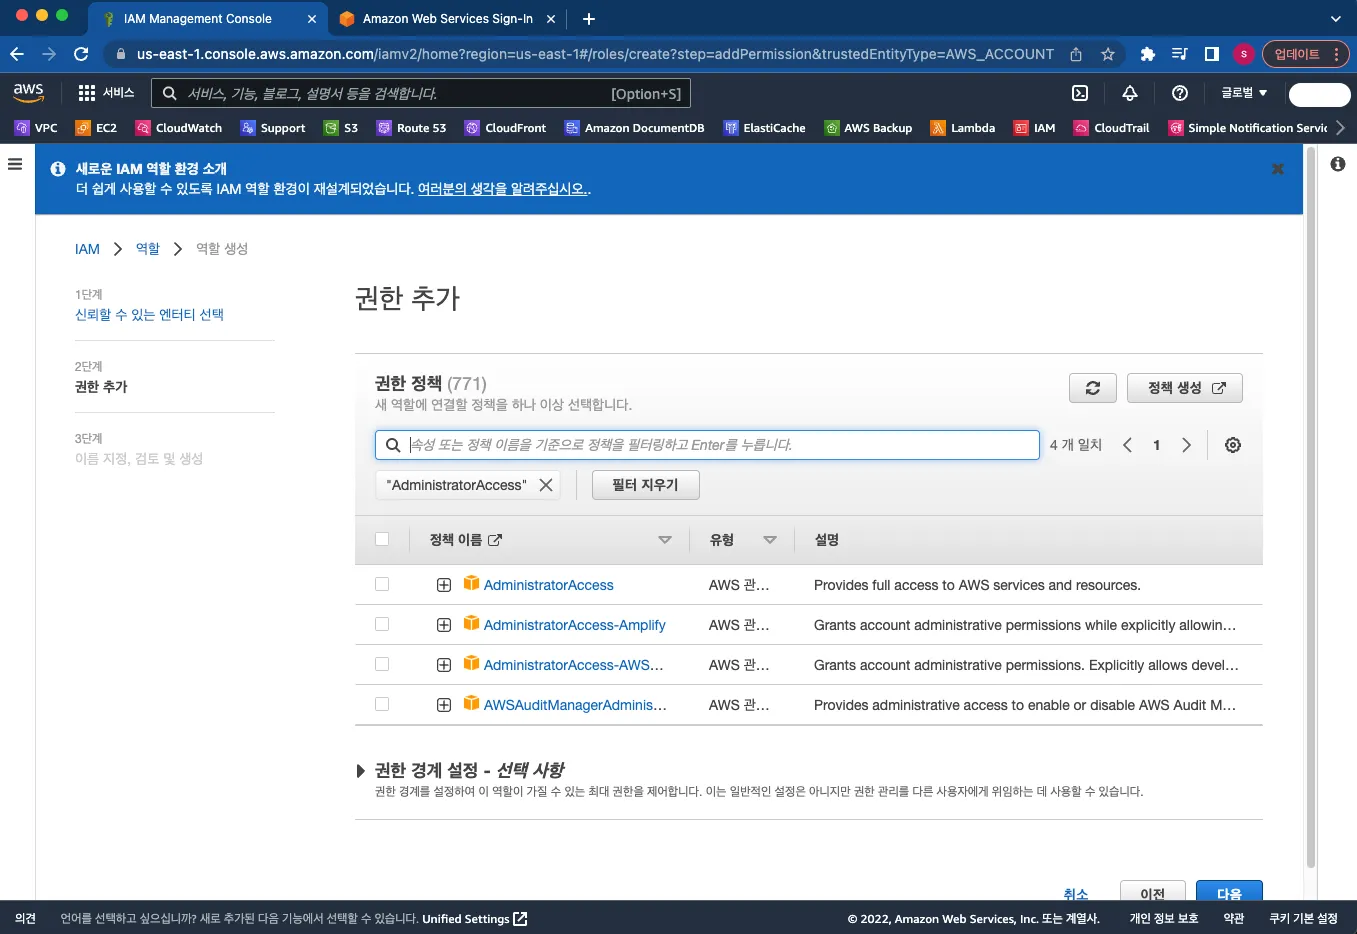Expand the AWSAuditManagerAdminis… policy row
Image resolution: width=1357 pixels, height=934 pixels.
(444, 705)
